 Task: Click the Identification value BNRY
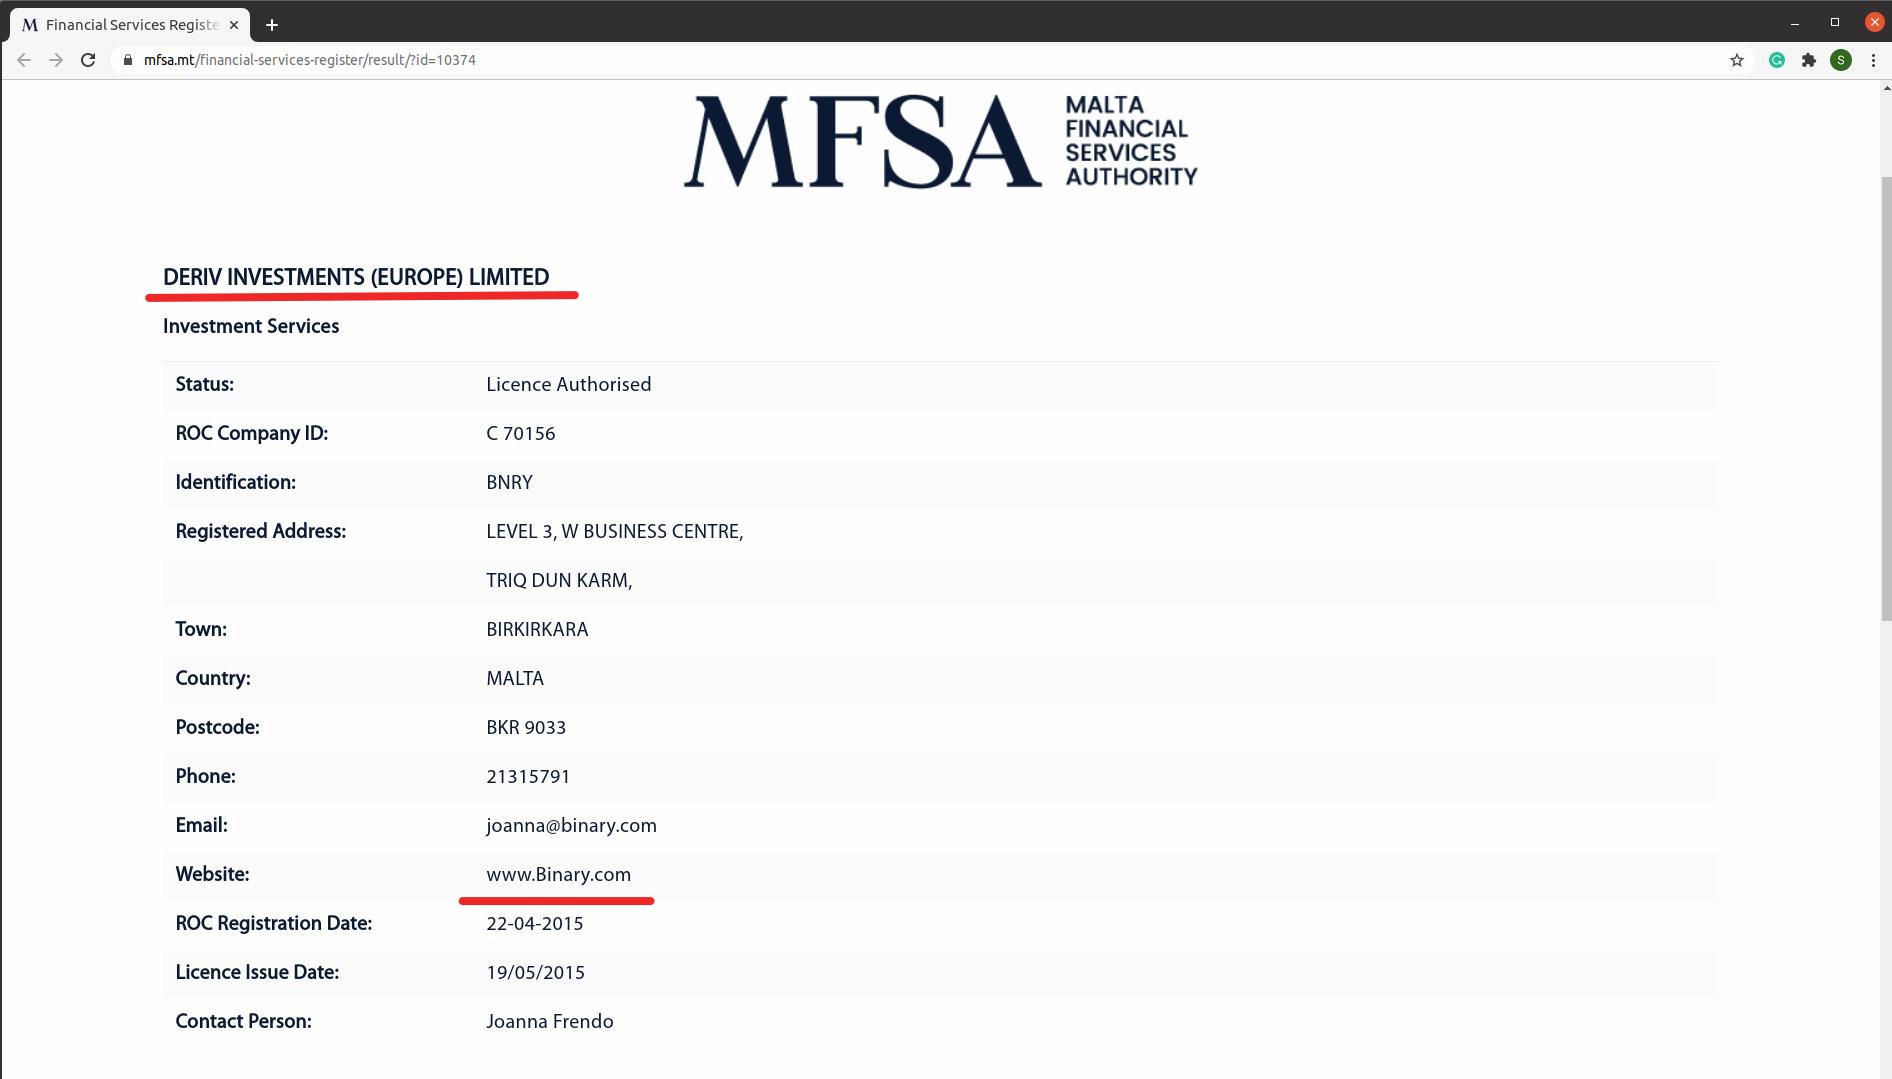[509, 483]
